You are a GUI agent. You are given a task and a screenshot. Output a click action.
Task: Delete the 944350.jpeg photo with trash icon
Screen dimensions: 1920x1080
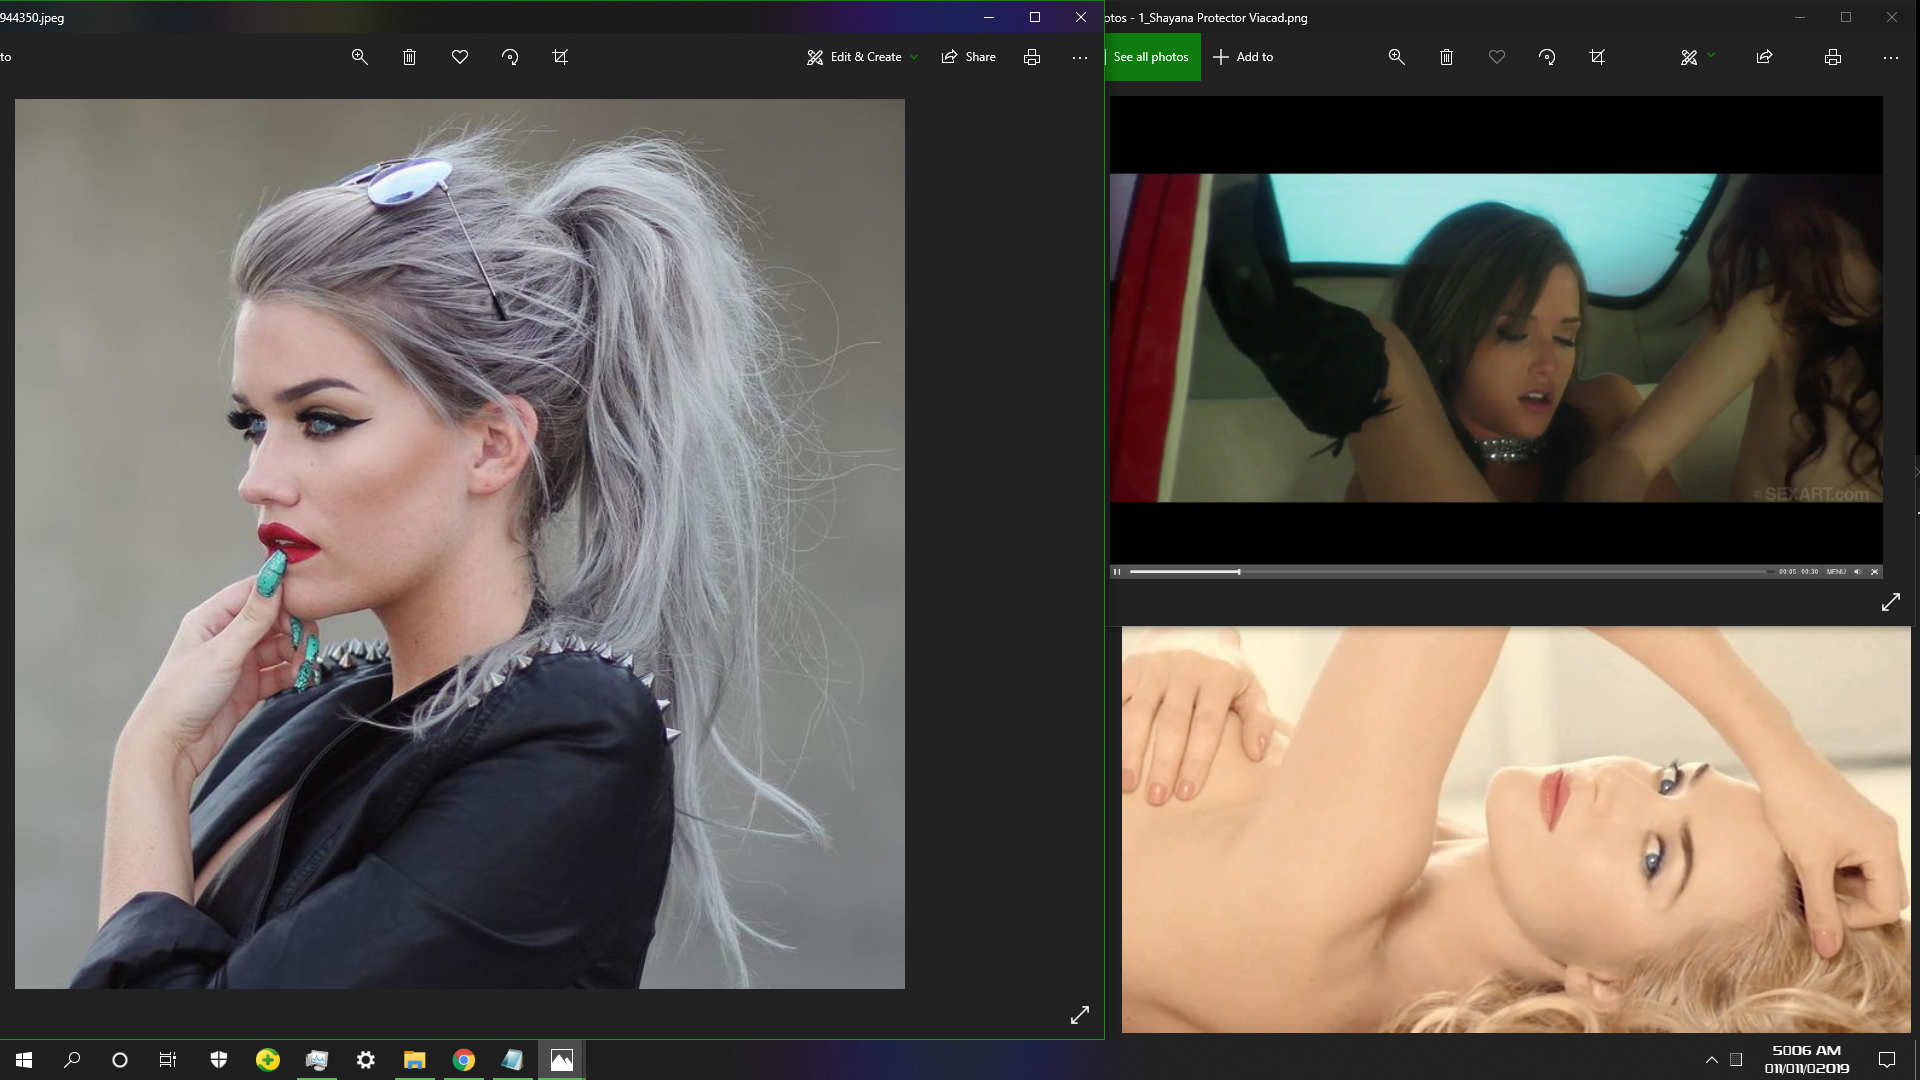410,57
